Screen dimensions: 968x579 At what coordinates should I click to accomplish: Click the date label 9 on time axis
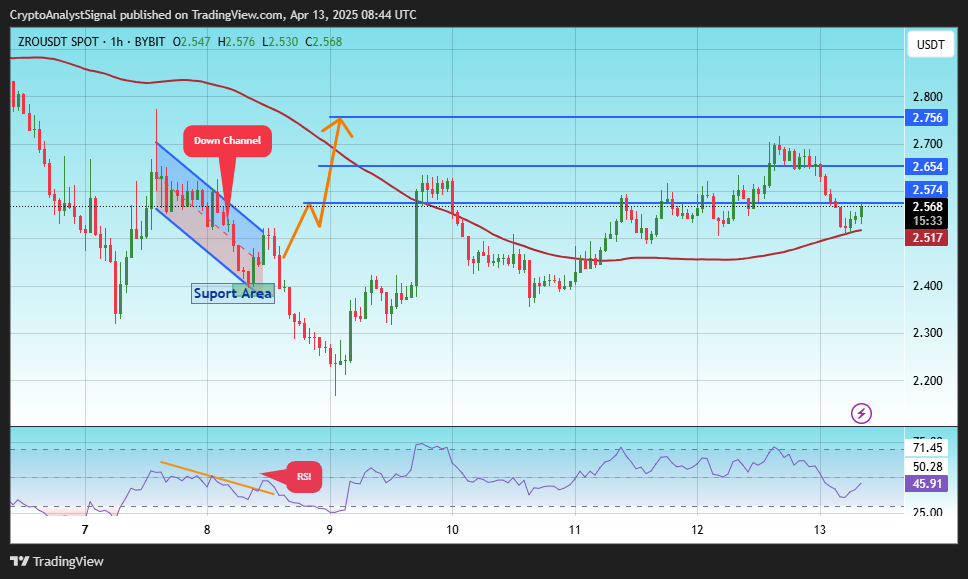tap(330, 530)
